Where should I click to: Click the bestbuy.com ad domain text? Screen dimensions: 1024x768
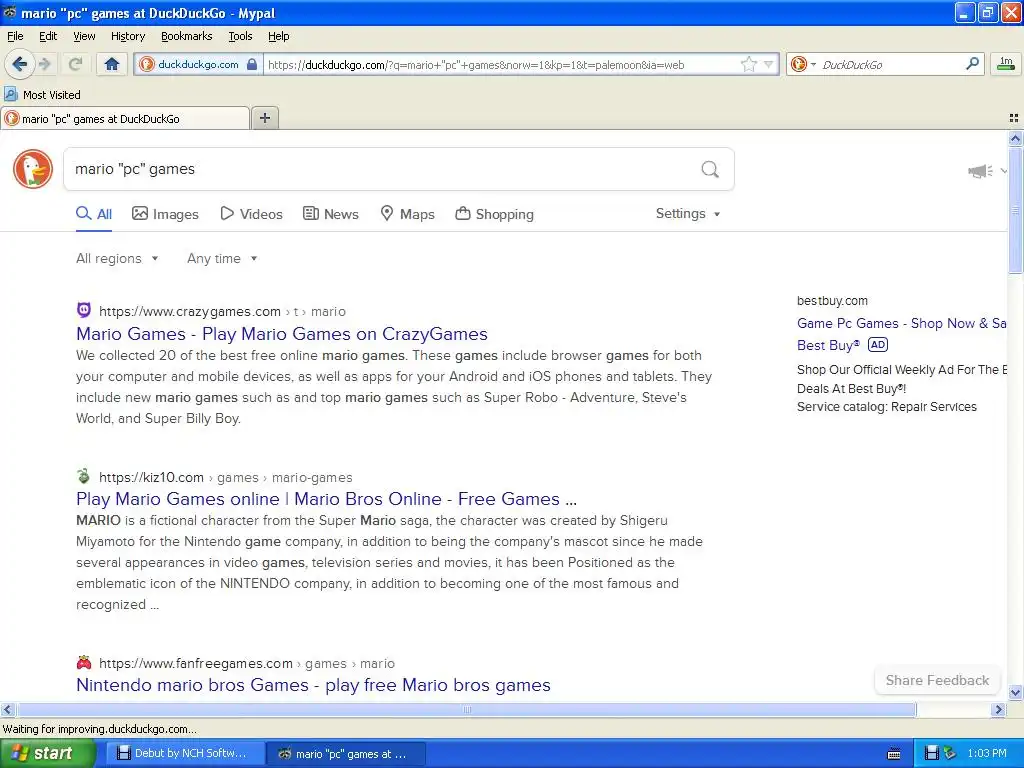pos(832,301)
